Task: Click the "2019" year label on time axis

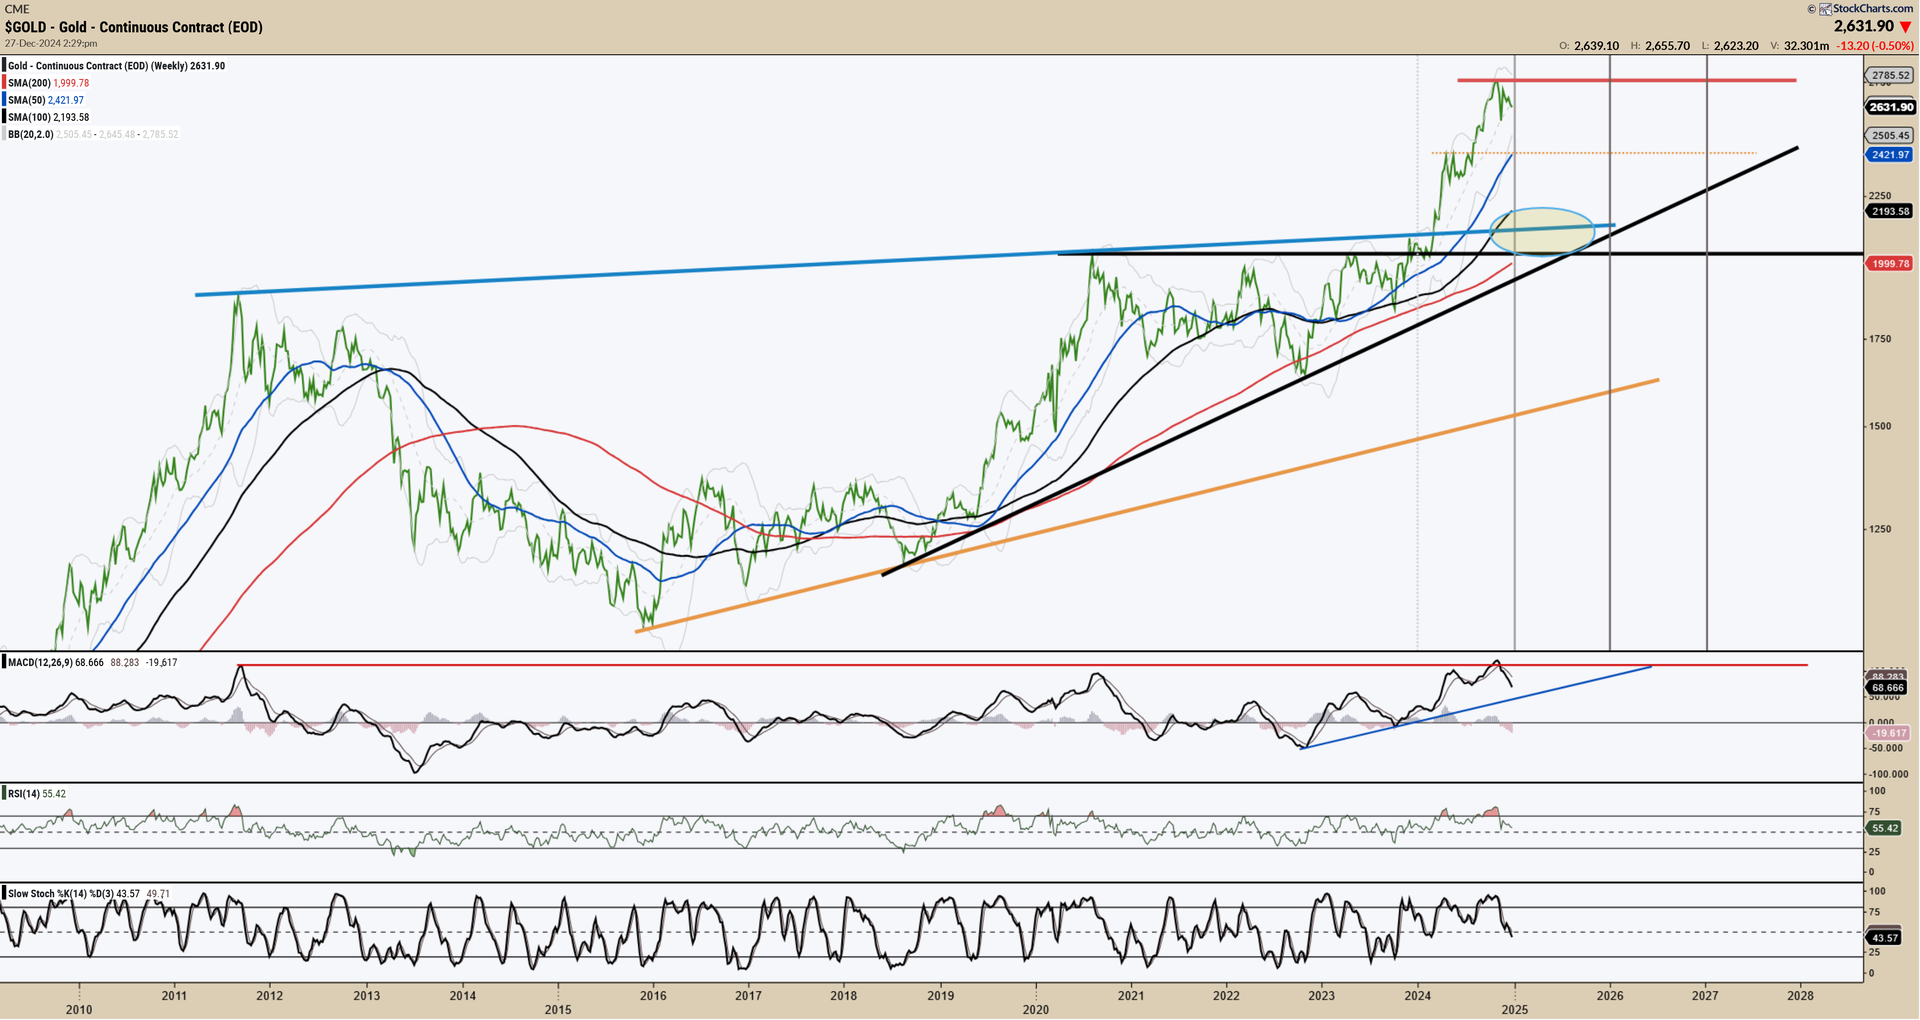Action: tap(940, 996)
